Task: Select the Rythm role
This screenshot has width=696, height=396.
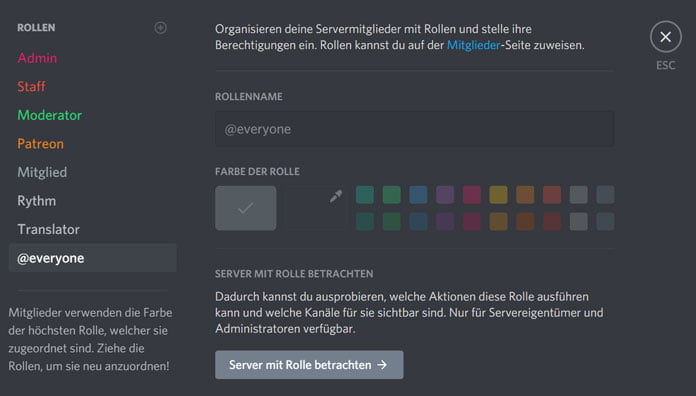Action: tap(36, 201)
